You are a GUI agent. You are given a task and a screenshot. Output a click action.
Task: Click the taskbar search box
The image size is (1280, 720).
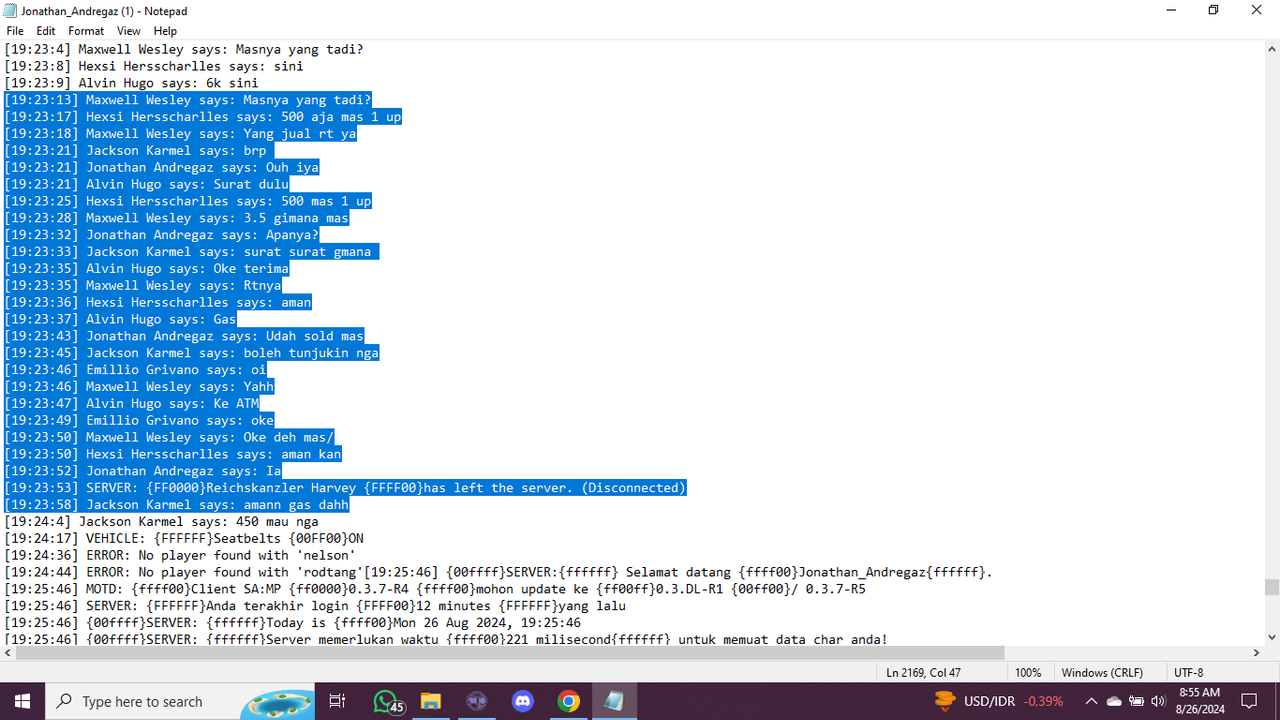point(180,701)
